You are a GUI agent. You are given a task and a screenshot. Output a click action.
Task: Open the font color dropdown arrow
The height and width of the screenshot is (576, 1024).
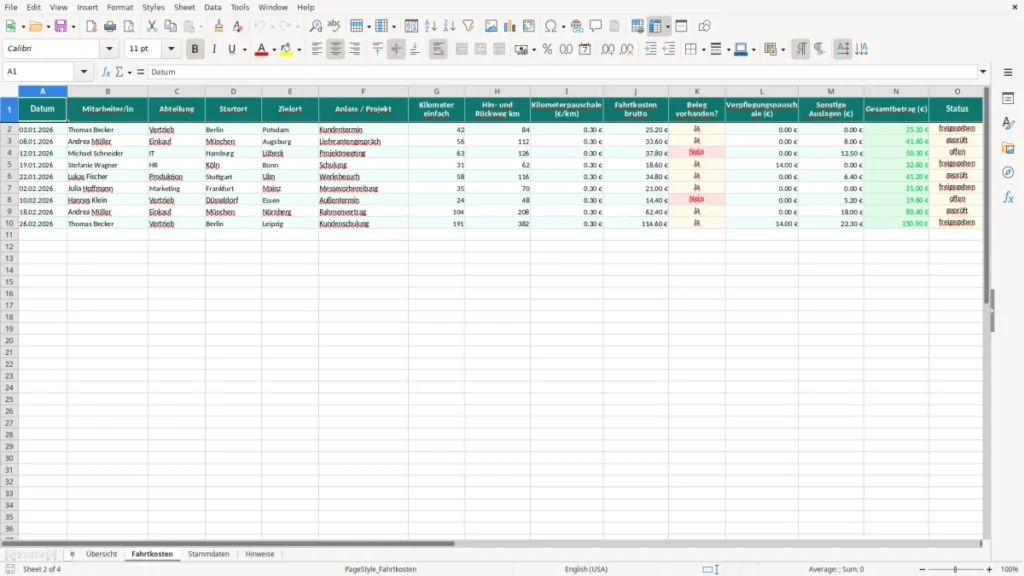[x=274, y=50]
